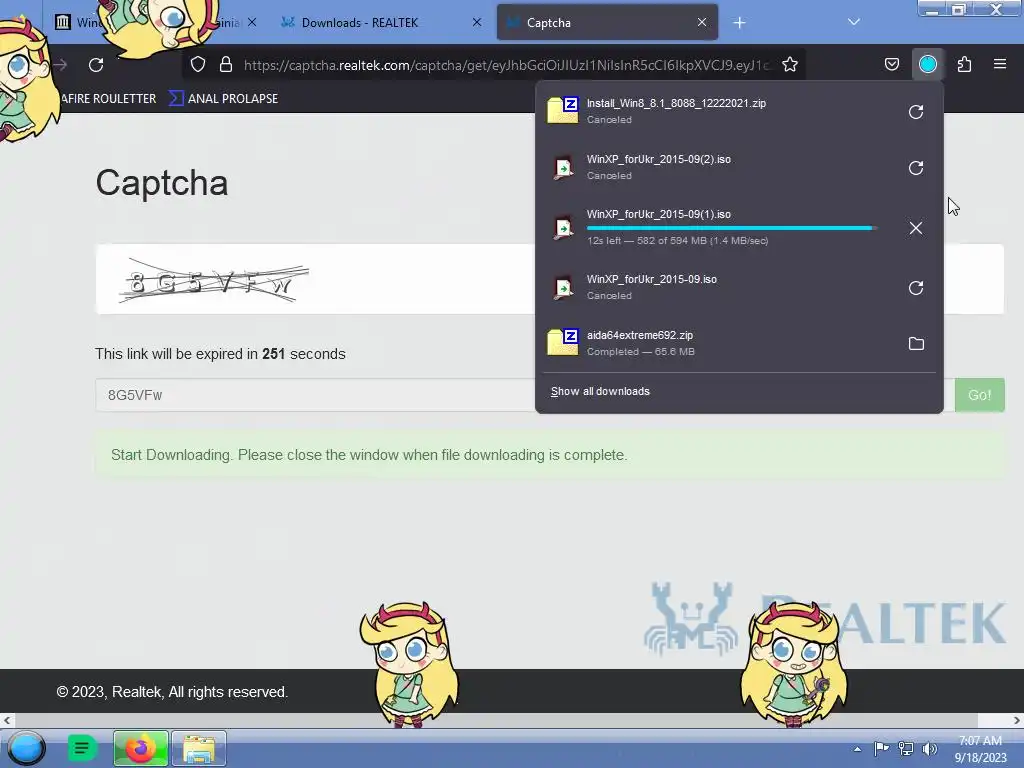Open the list all tabs dropdown
Image resolution: width=1024 pixels, height=768 pixels.
[x=854, y=22]
